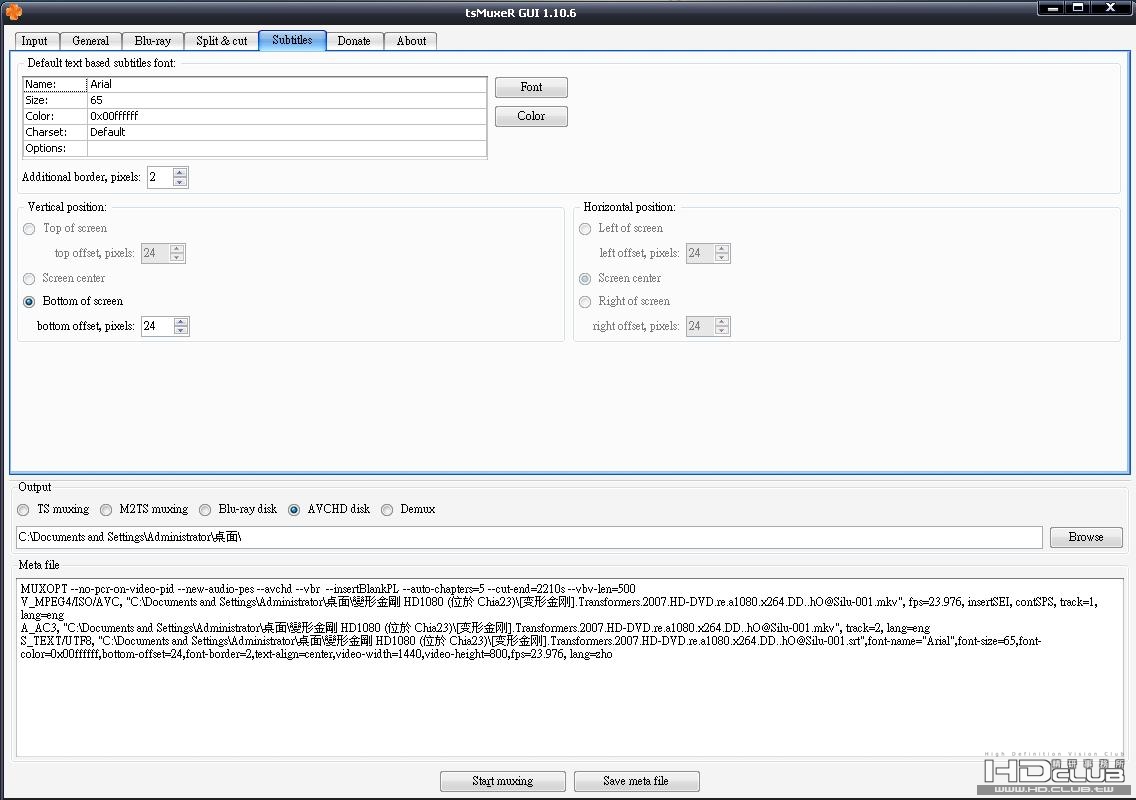Close the tsMuxeR window
This screenshot has width=1136, height=800.
pos(1110,8)
